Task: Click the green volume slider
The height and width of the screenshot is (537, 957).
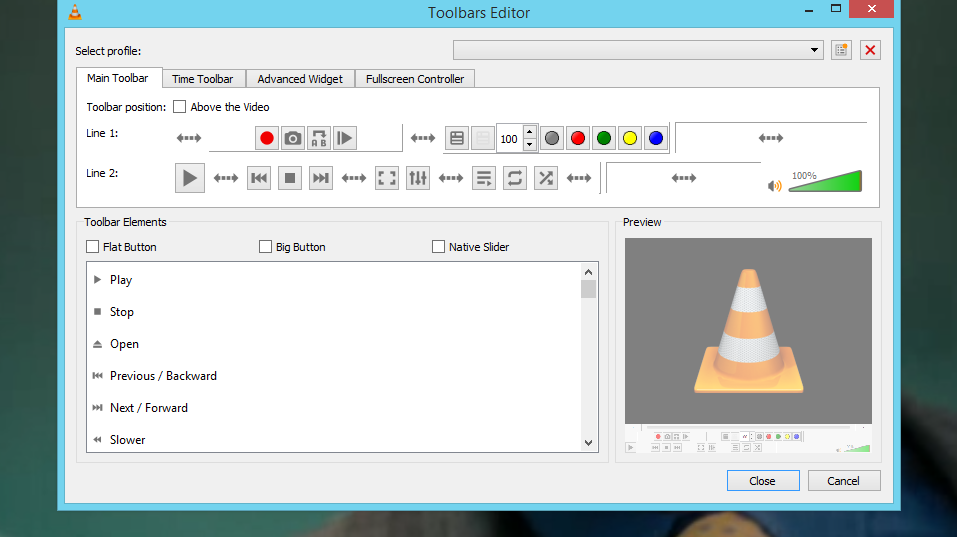Action: tap(825, 181)
